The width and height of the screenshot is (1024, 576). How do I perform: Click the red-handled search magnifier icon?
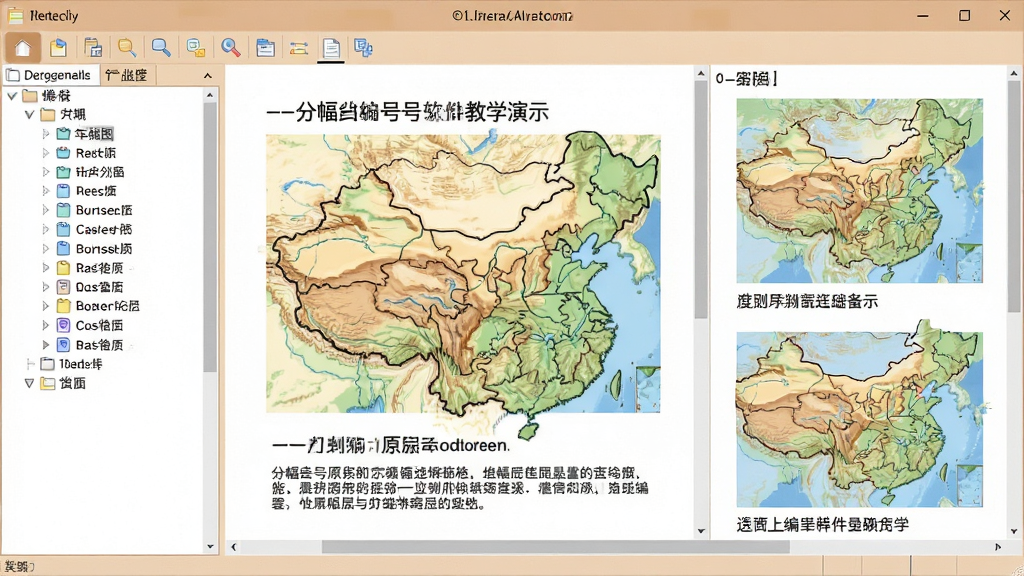(231, 48)
